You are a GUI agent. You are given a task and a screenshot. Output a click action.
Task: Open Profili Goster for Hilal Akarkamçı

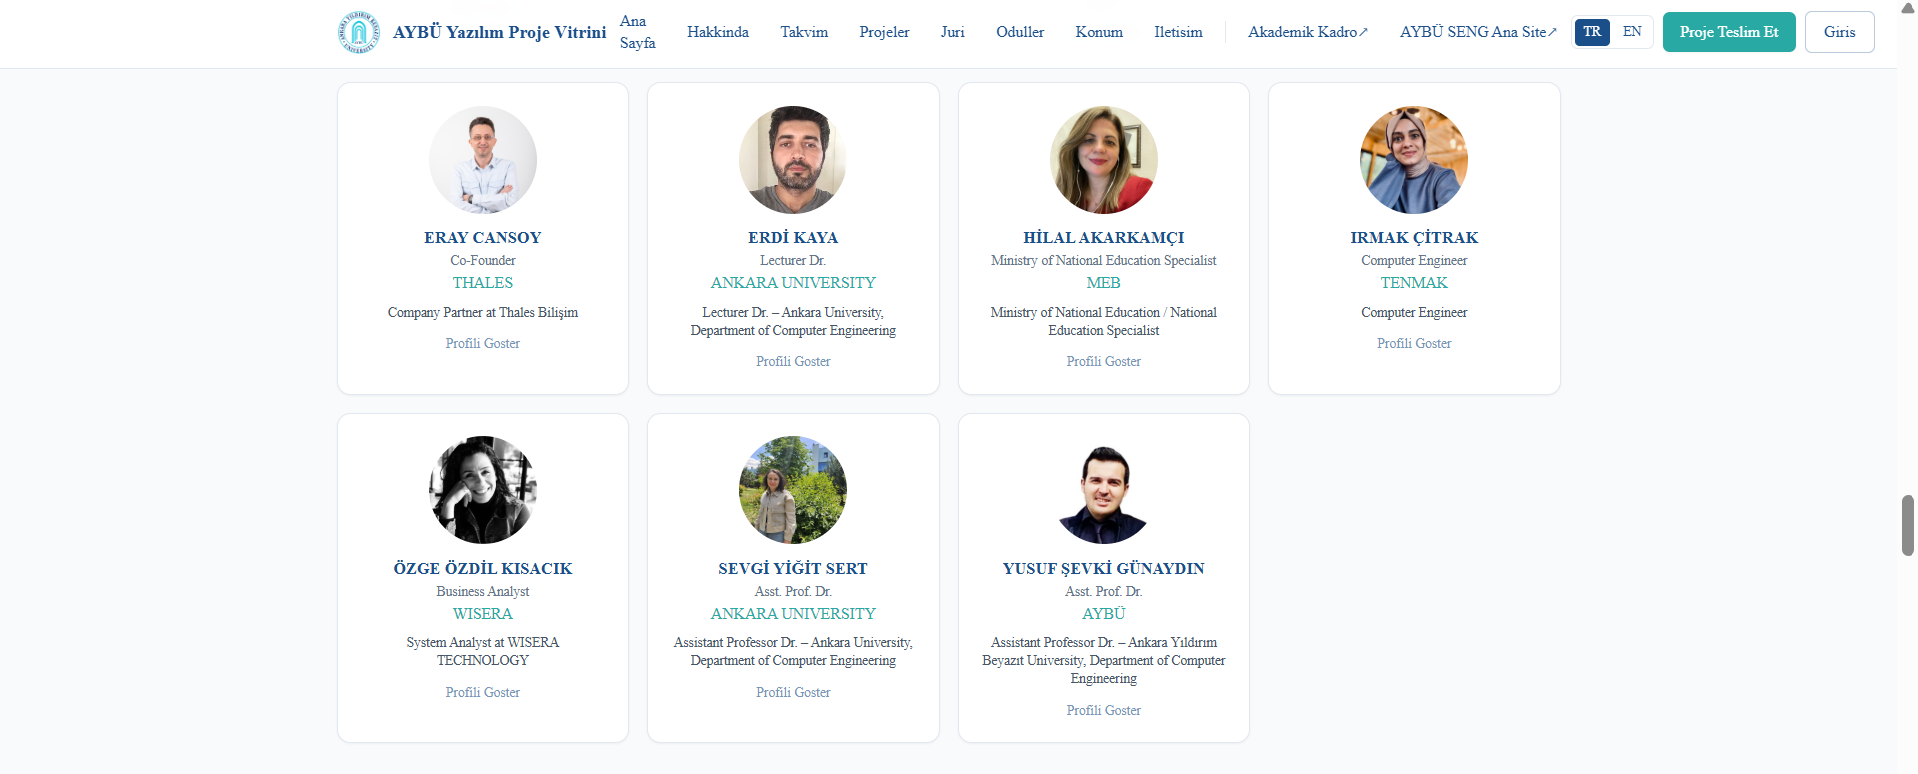click(x=1104, y=361)
